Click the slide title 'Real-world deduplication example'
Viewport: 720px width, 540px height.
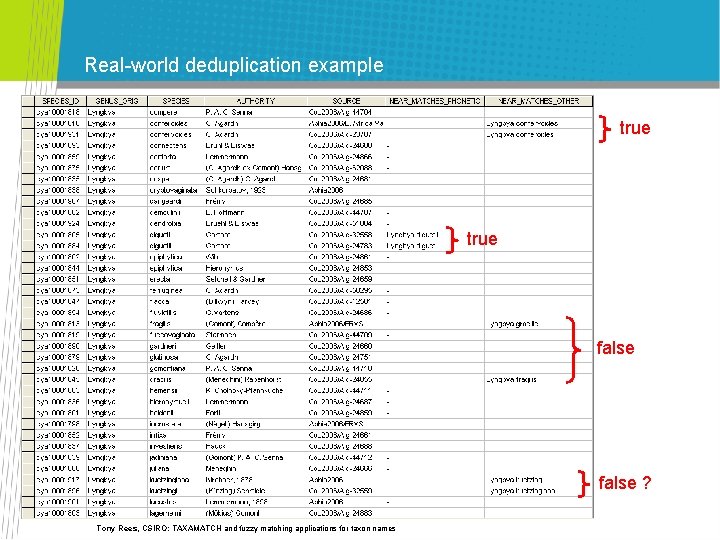234,65
